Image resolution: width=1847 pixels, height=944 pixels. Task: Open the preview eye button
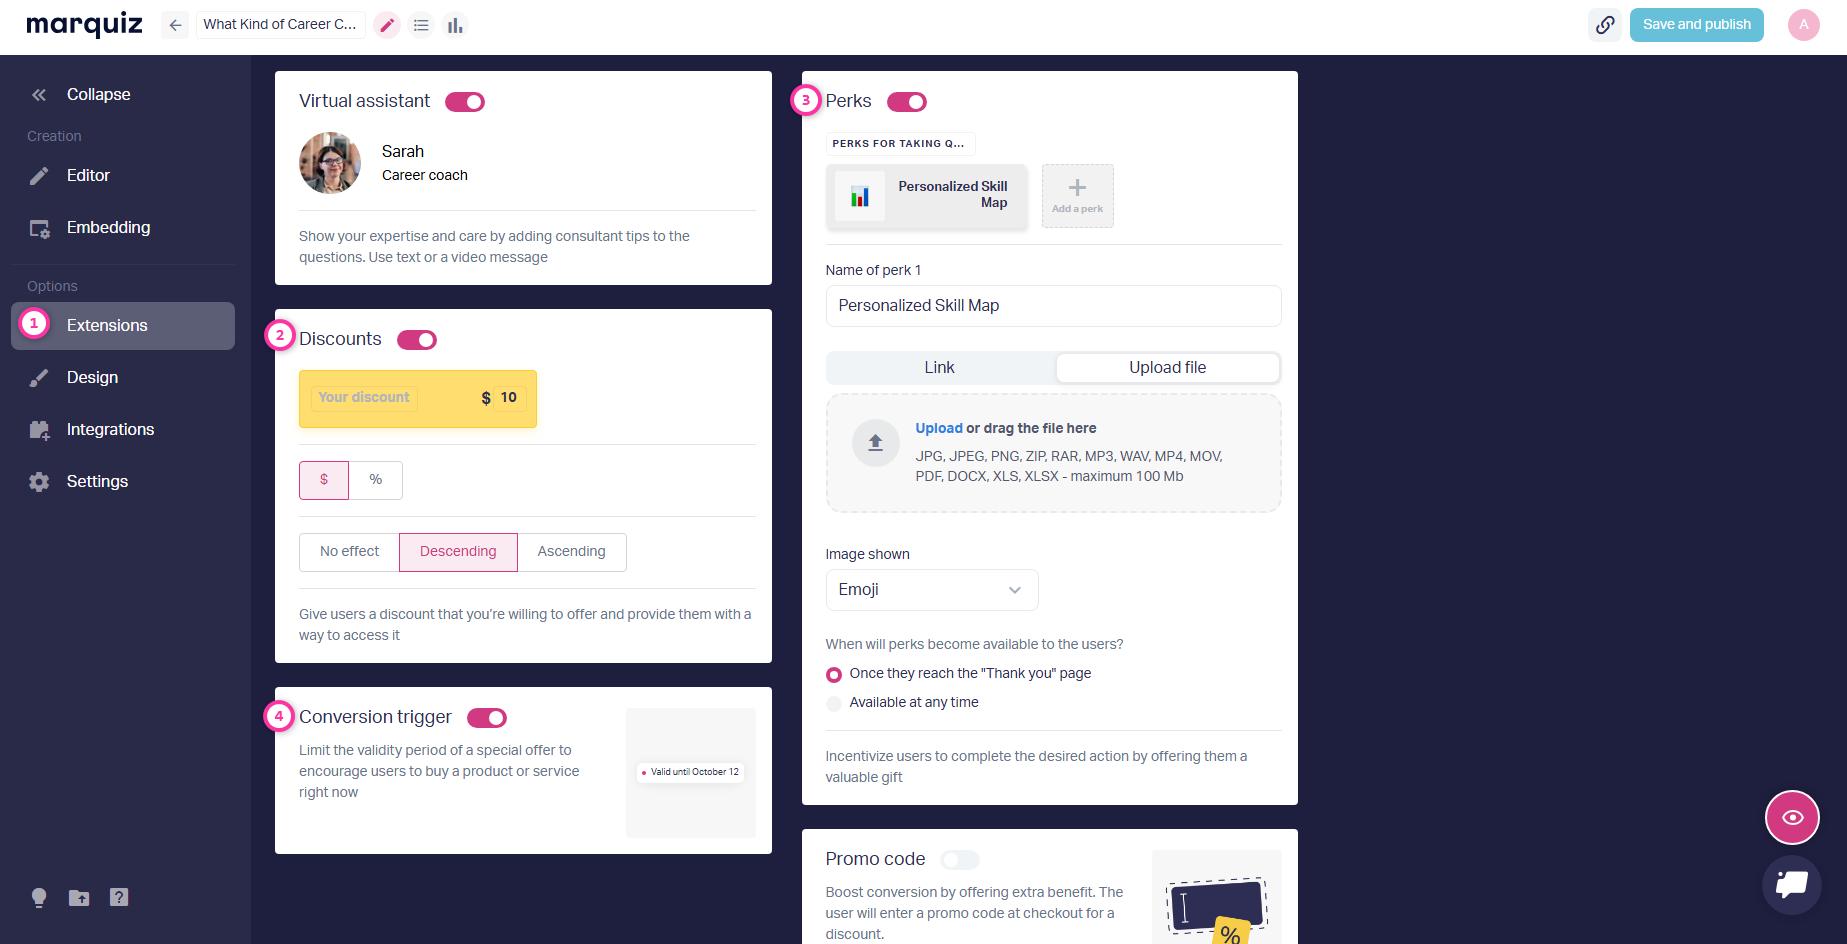1791,817
